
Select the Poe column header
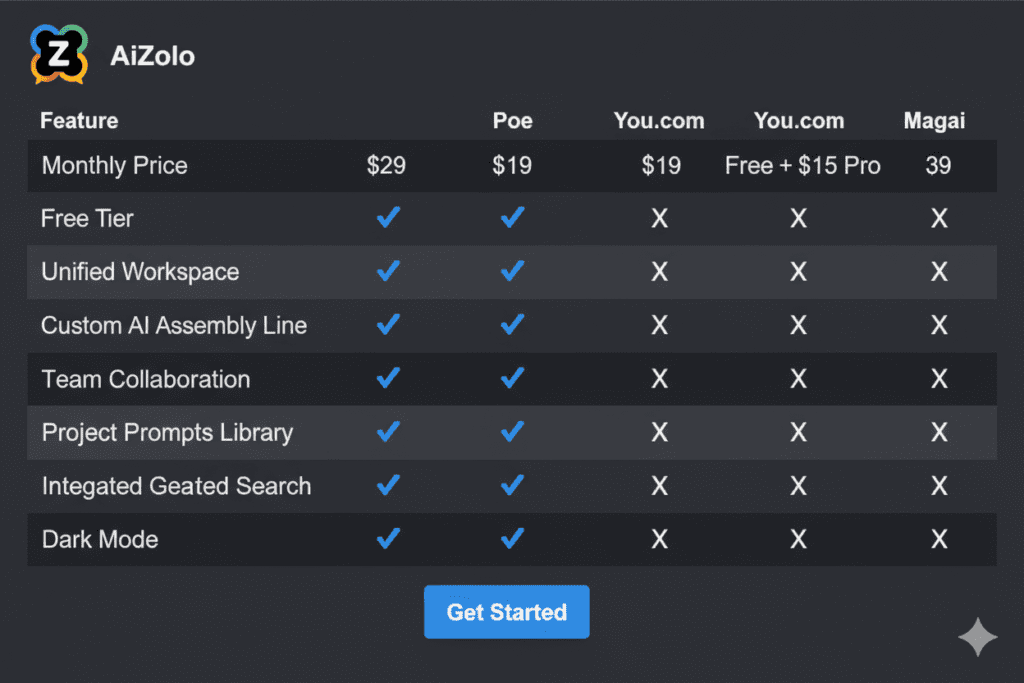512,121
